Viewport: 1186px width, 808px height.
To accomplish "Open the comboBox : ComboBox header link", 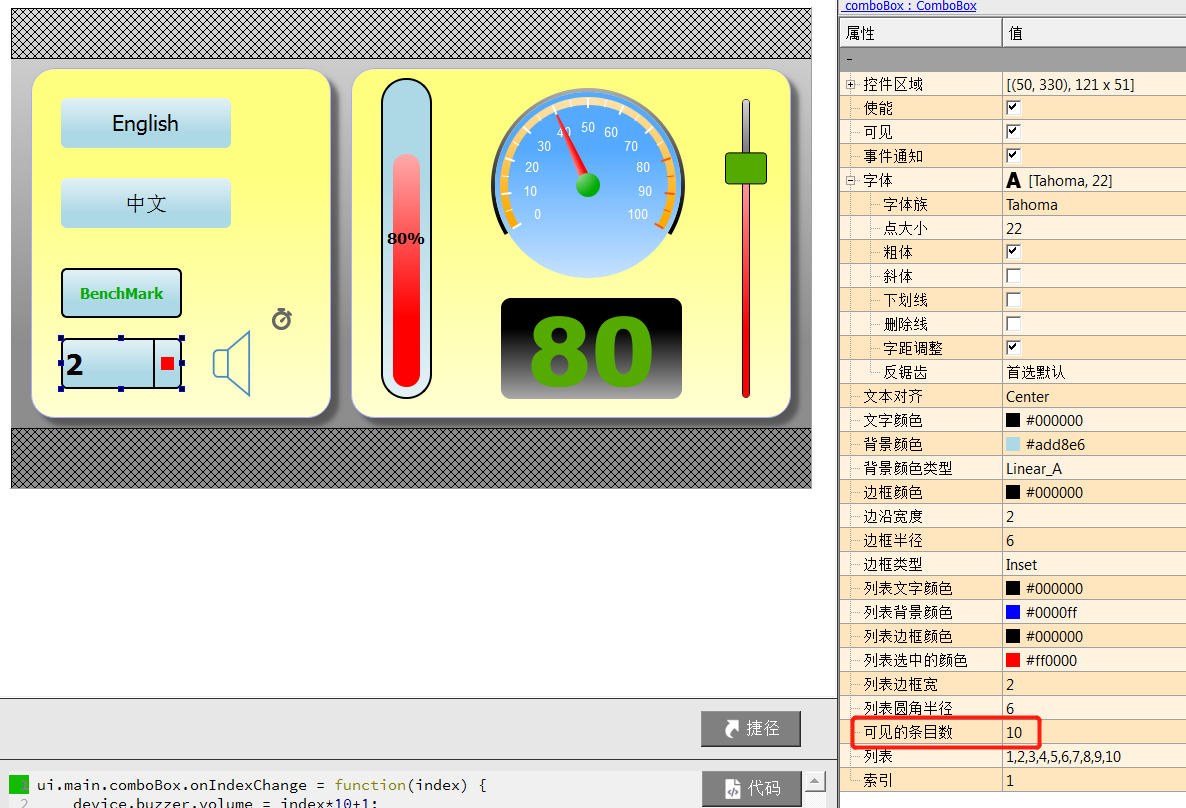I will coord(909,6).
